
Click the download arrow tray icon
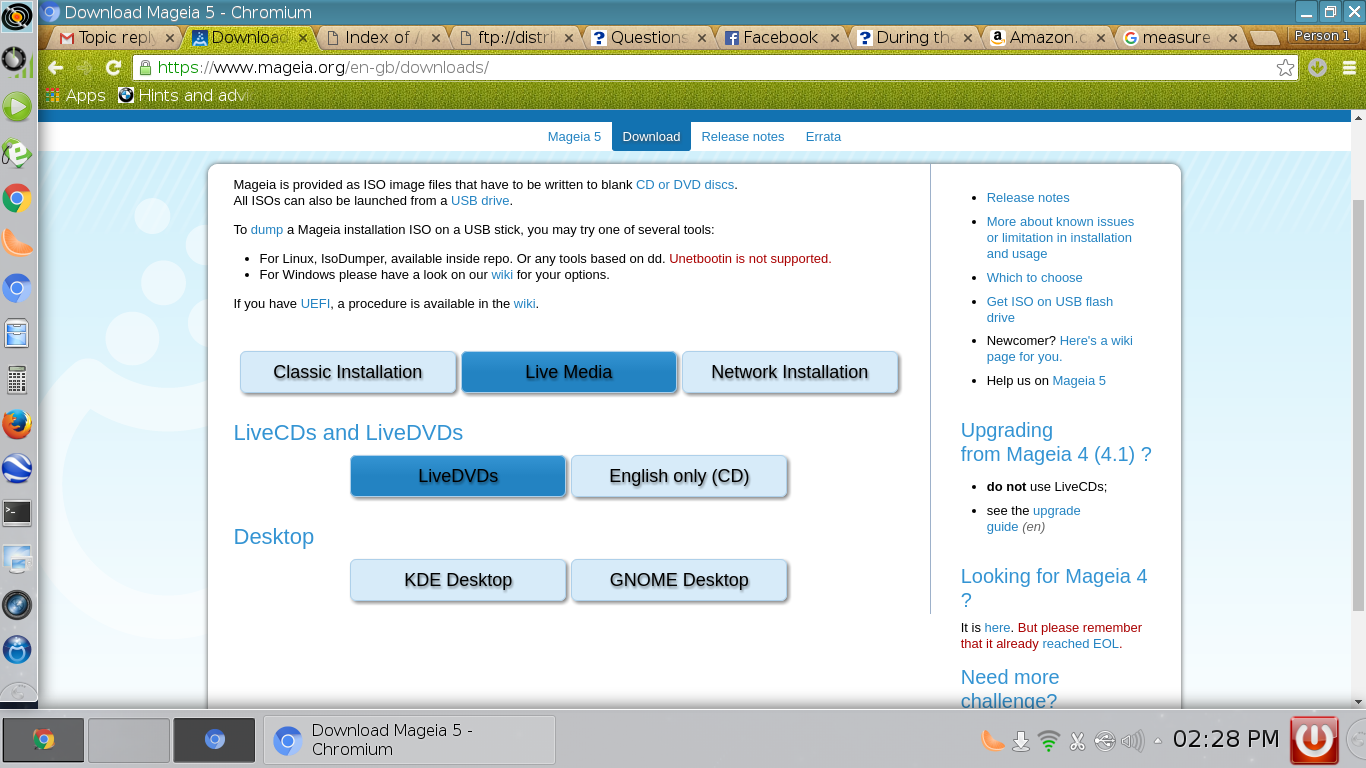[1021, 741]
